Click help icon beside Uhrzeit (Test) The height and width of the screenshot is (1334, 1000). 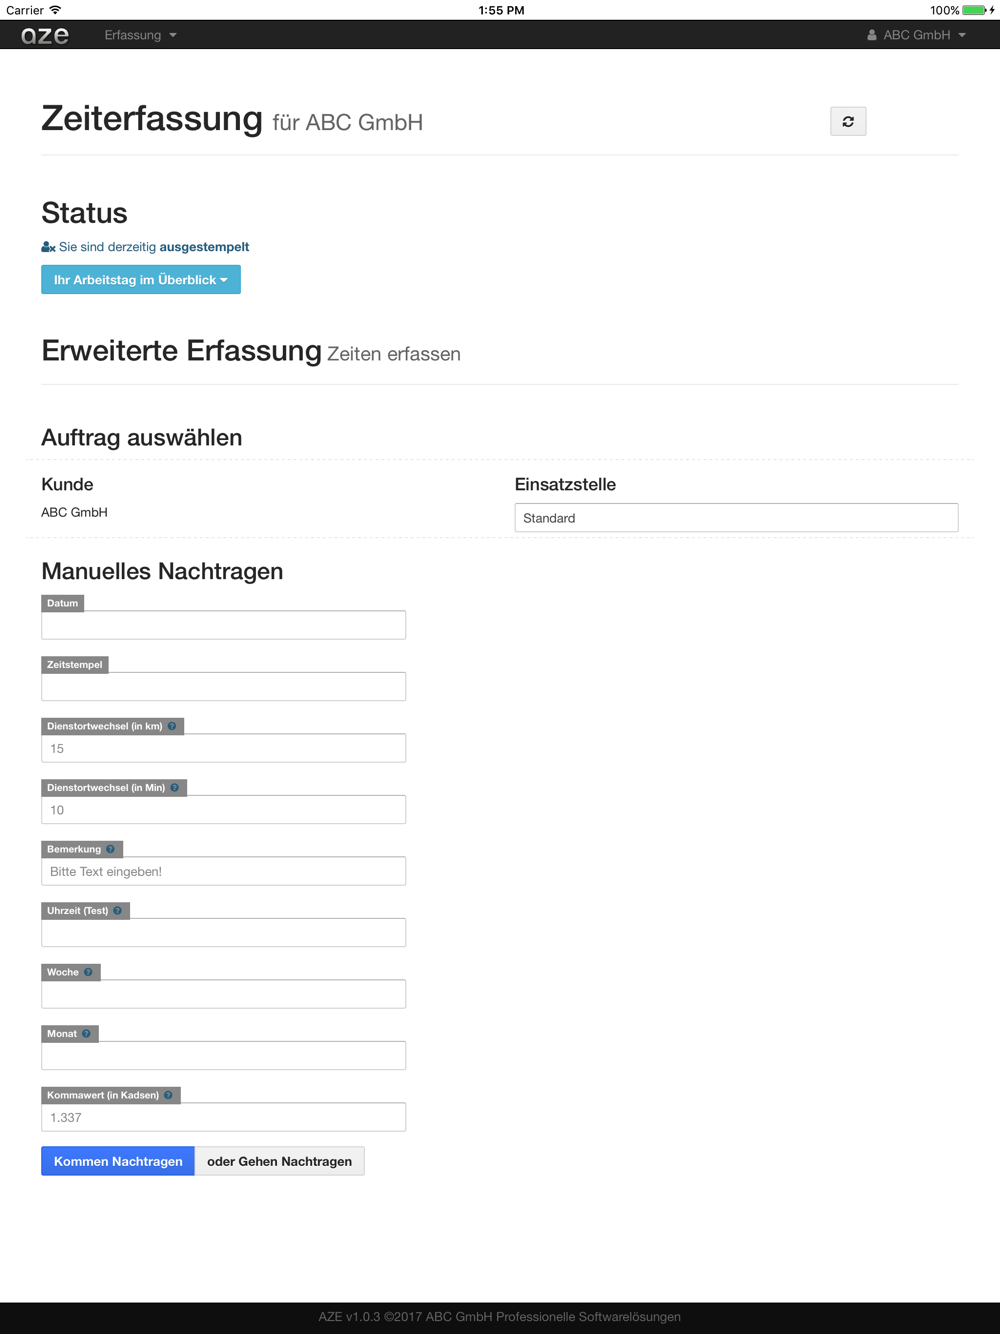(118, 911)
